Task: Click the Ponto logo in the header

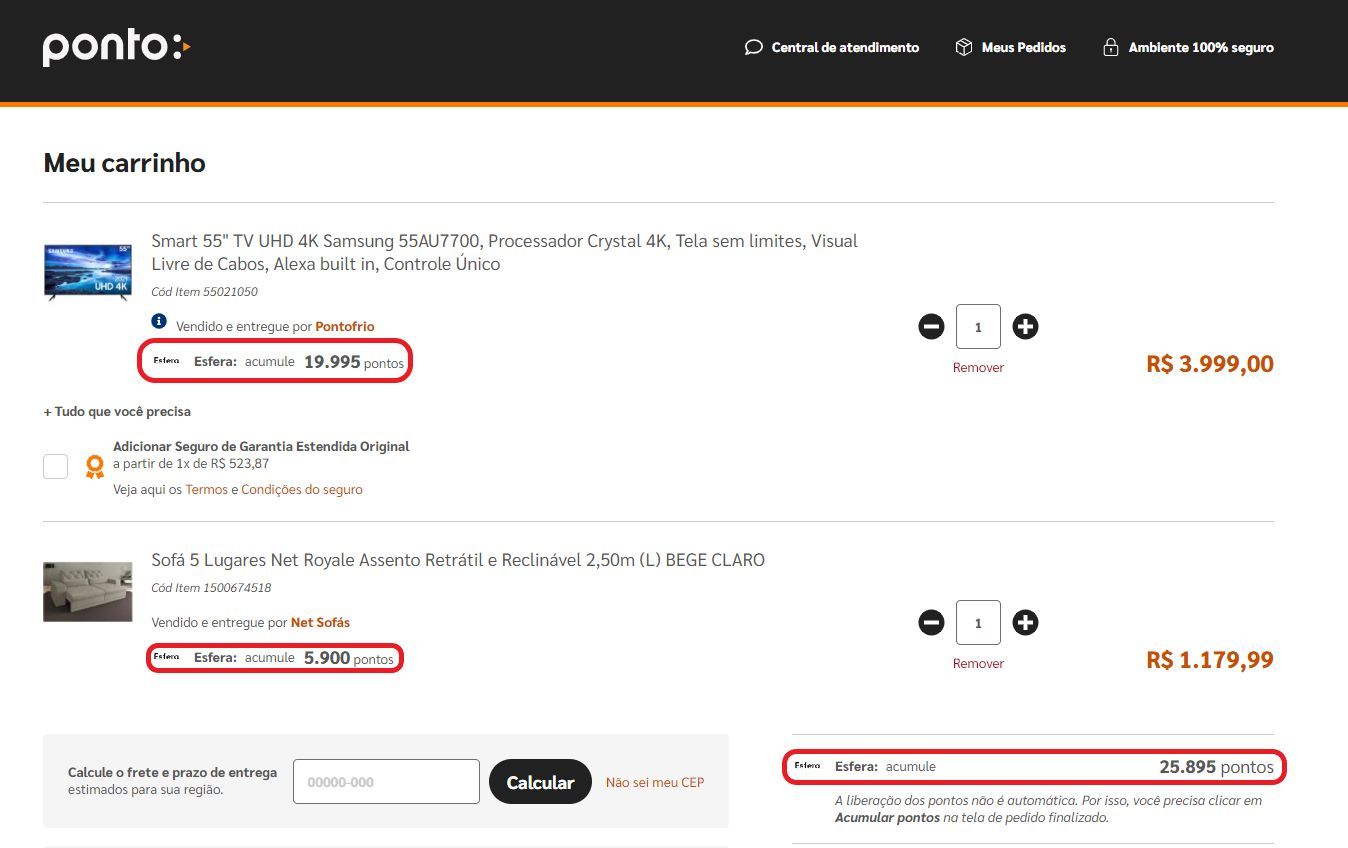Action: pyautogui.click(x=116, y=48)
